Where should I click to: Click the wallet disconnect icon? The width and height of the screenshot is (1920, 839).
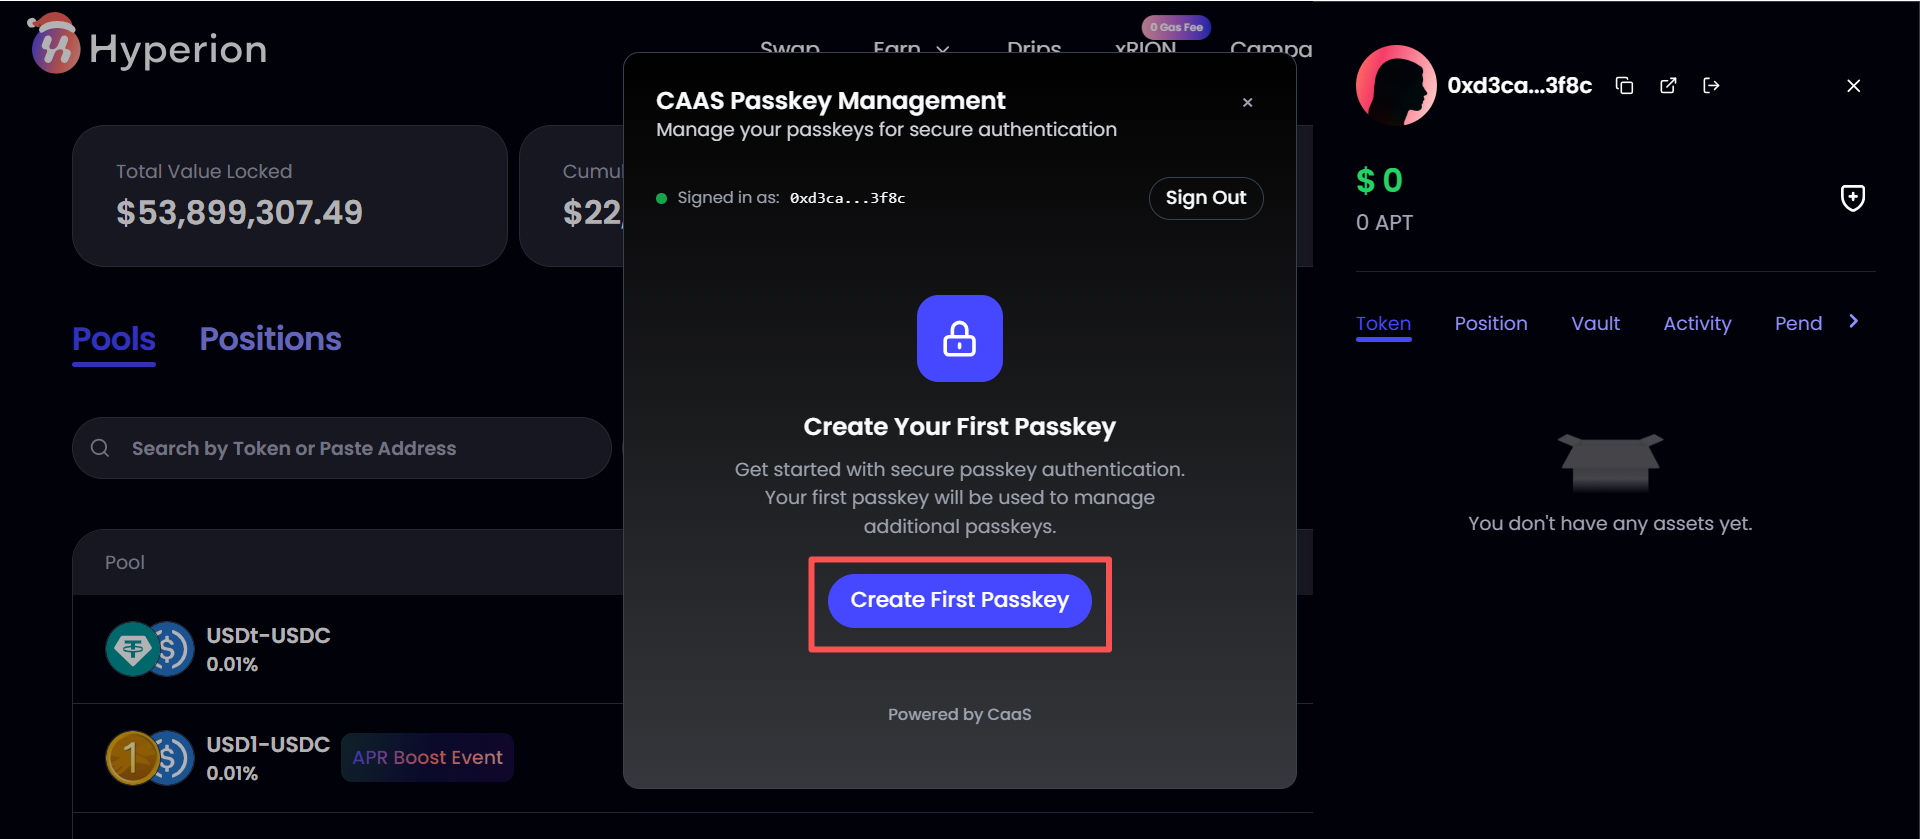click(x=1711, y=86)
